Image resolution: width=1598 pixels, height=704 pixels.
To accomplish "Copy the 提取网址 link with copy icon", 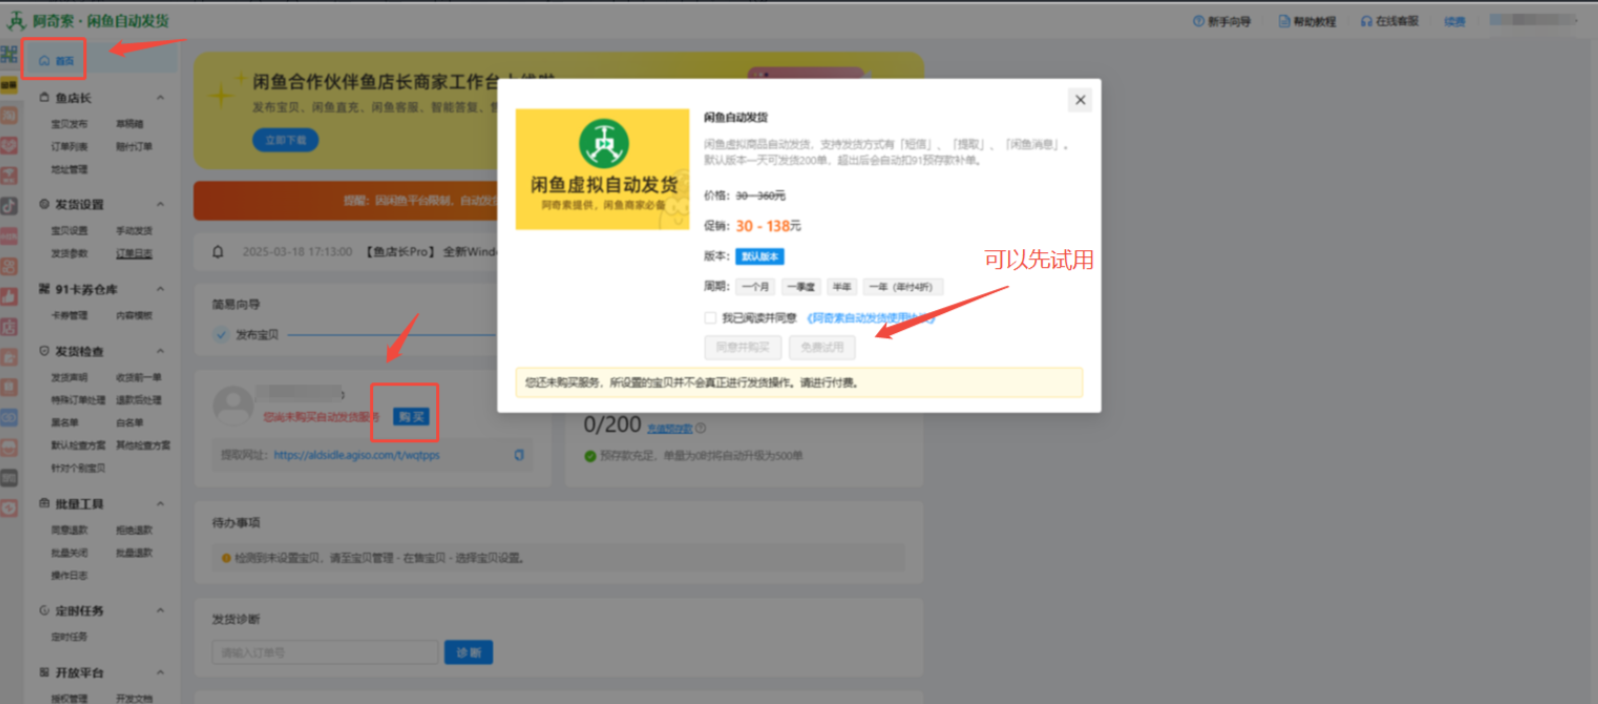I will pyautogui.click(x=519, y=455).
